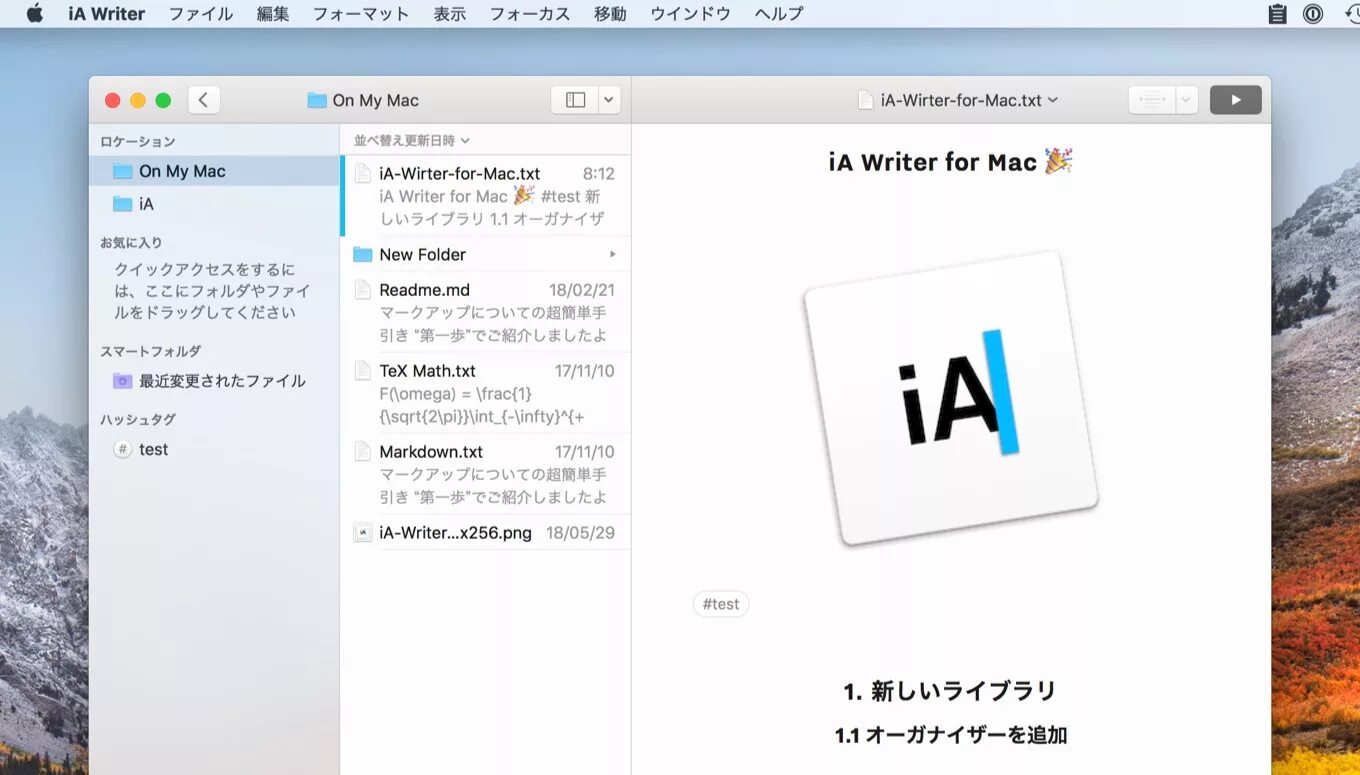Change the 並べ替え更新日時 sort order
This screenshot has height=775, width=1360.
point(411,140)
